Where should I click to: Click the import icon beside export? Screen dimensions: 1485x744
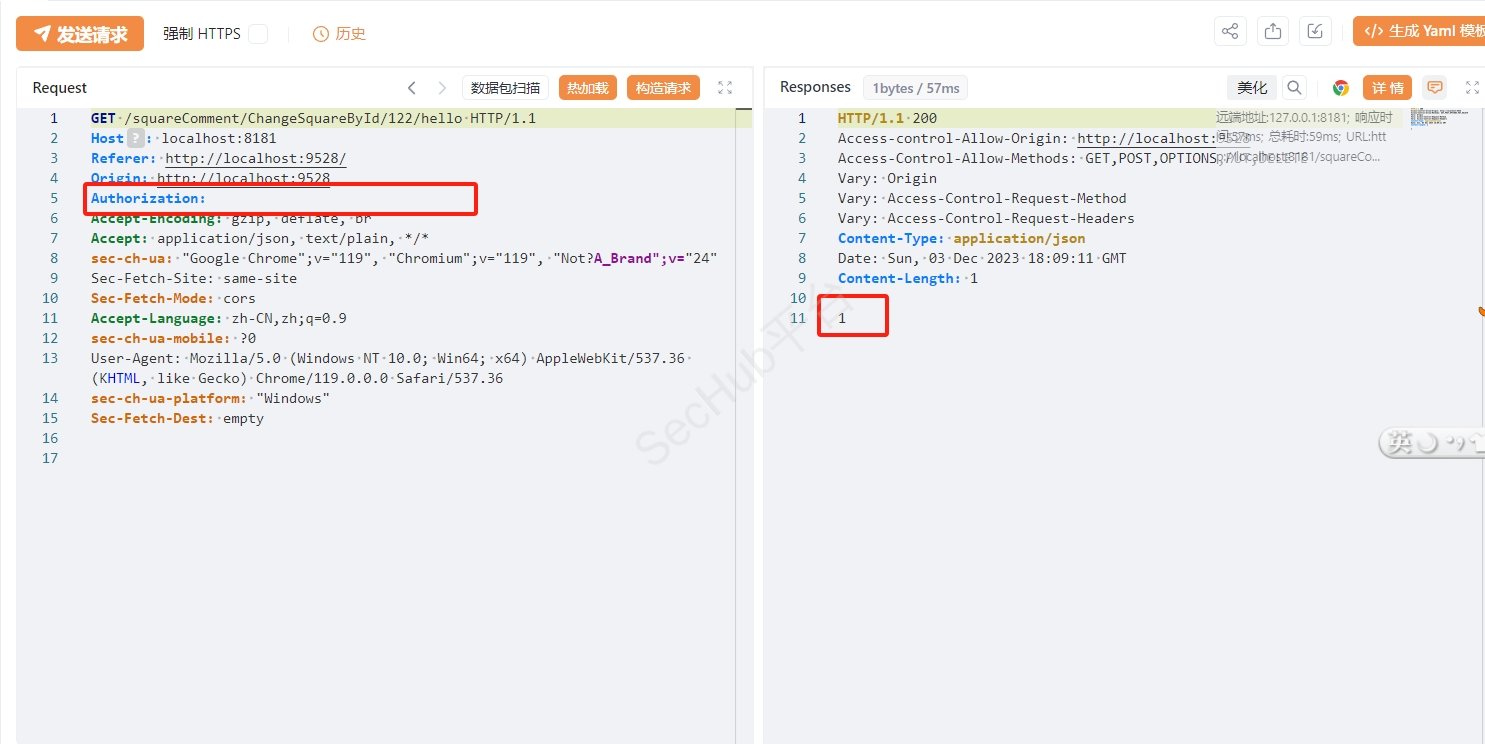point(1315,32)
